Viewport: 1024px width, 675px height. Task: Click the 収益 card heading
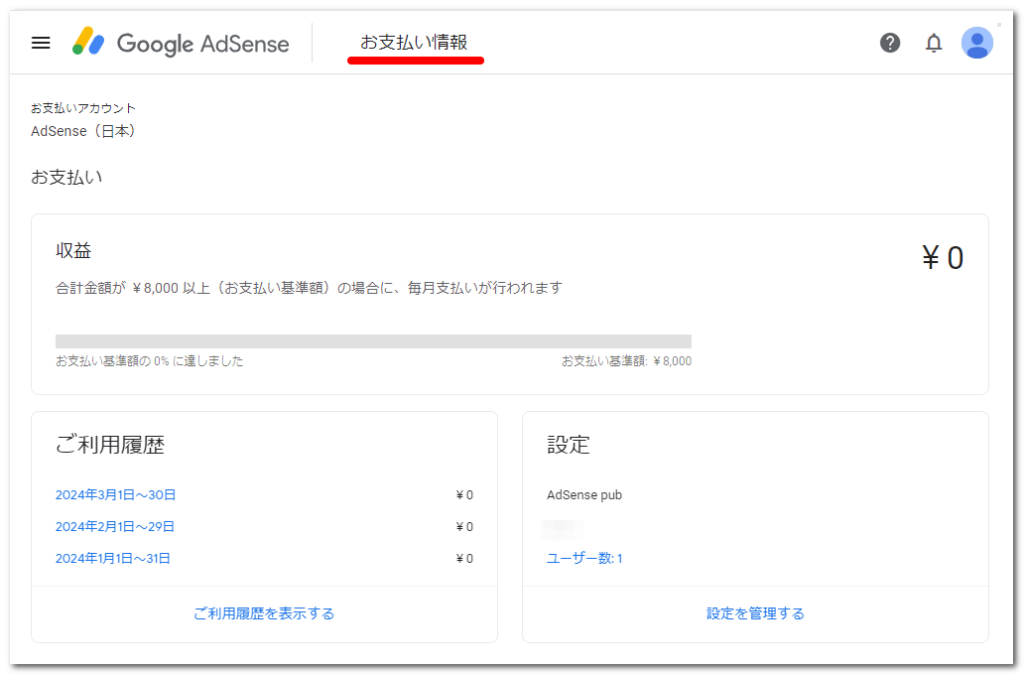[74, 251]
